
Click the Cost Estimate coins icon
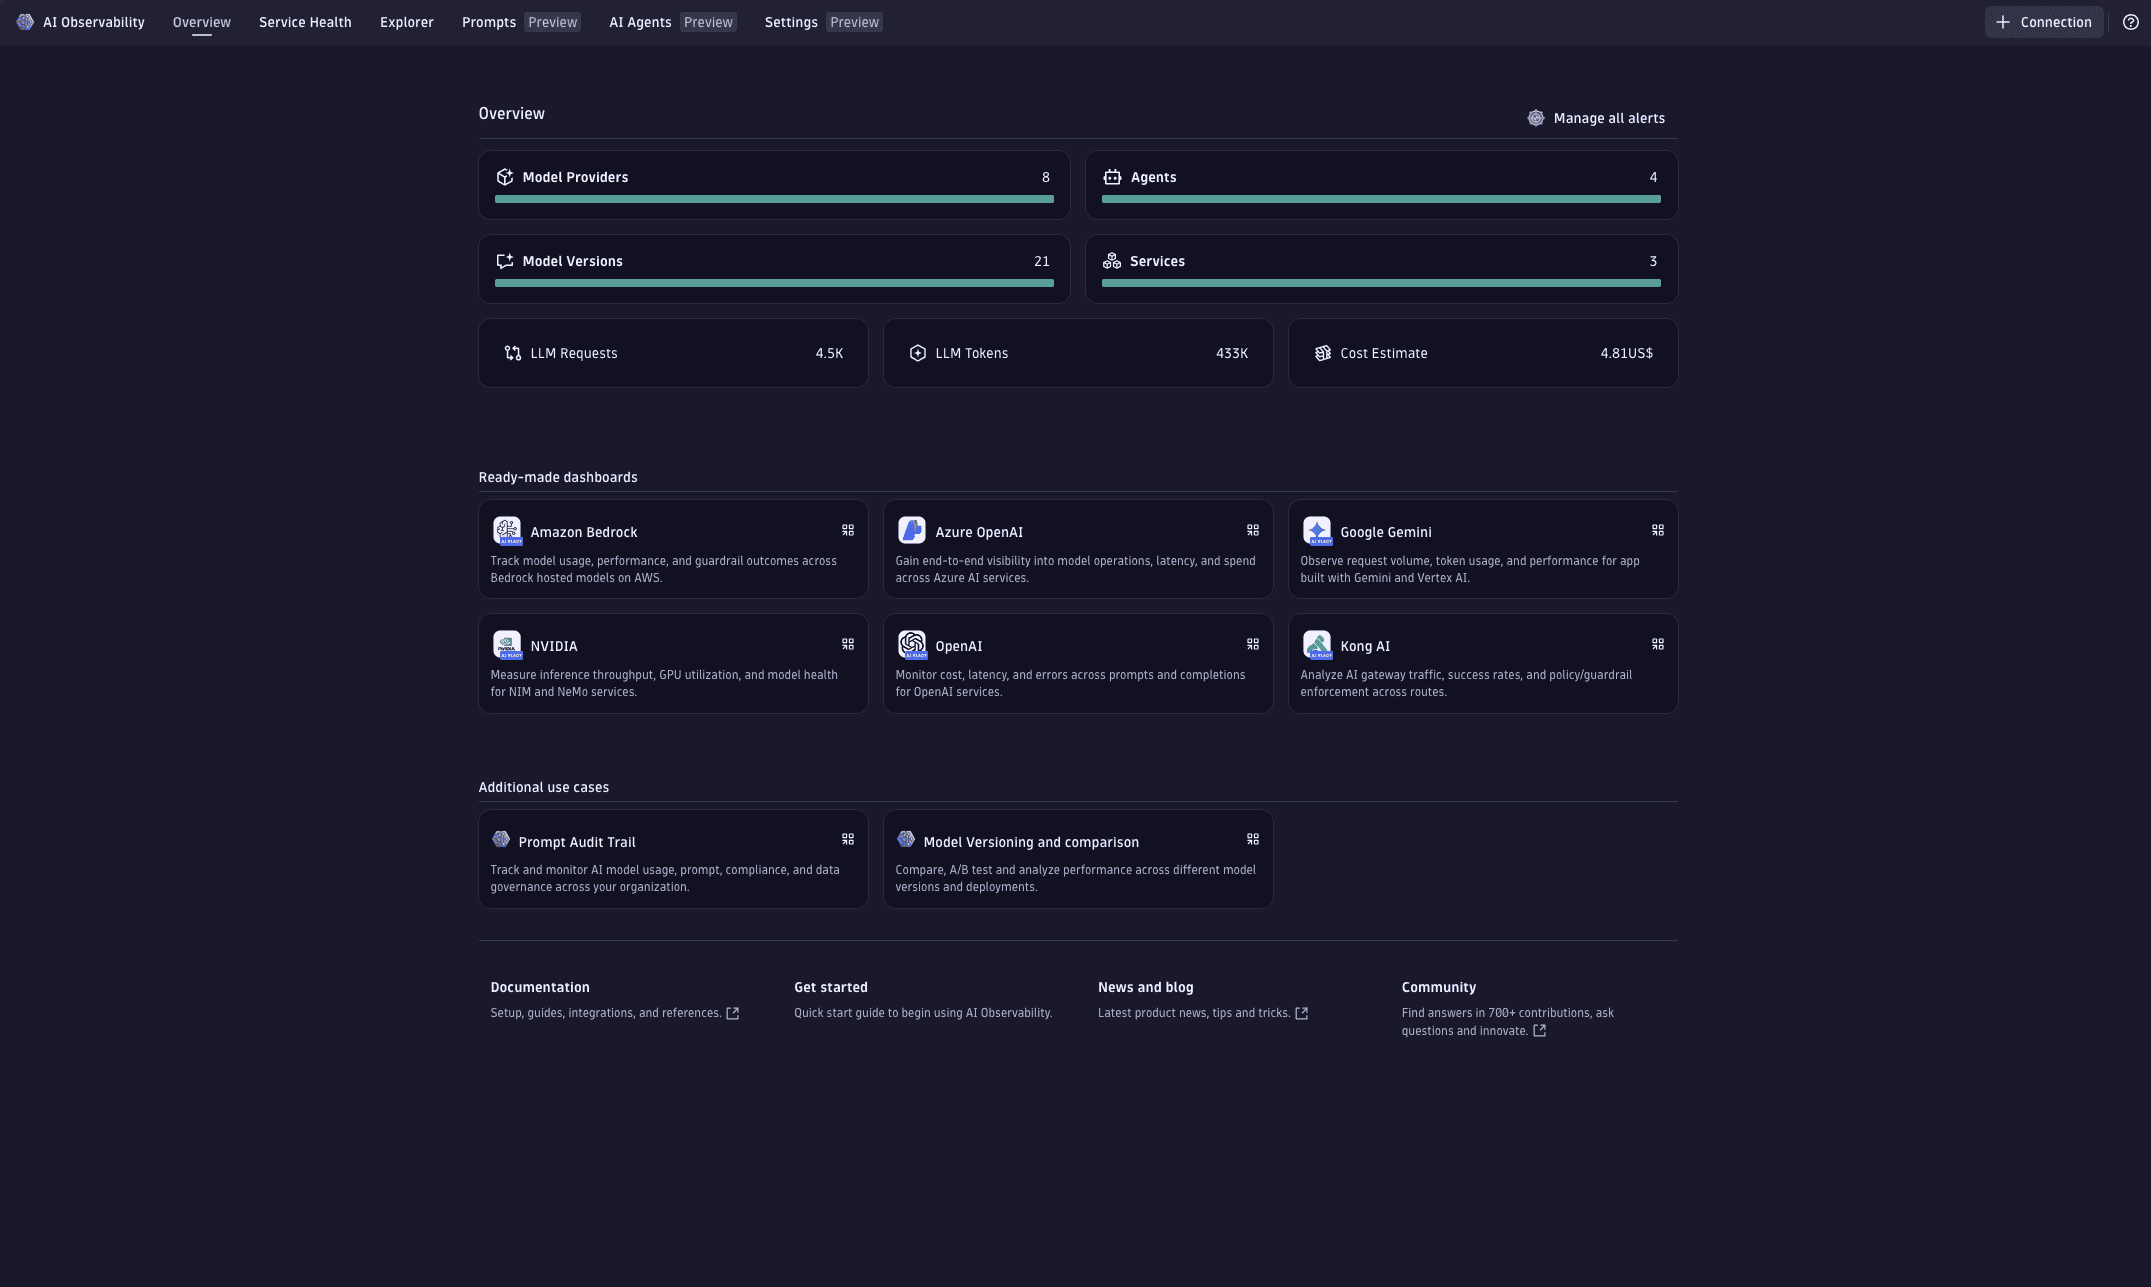click(x=1323, y=353)
